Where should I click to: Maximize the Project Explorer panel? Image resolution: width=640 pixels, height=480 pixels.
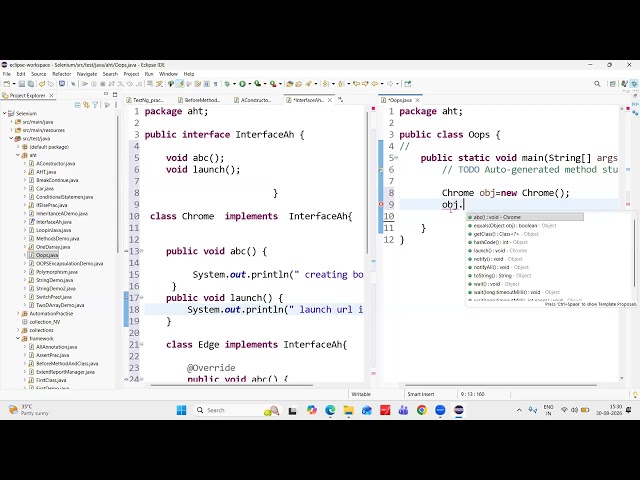click(x=115, y=95)
